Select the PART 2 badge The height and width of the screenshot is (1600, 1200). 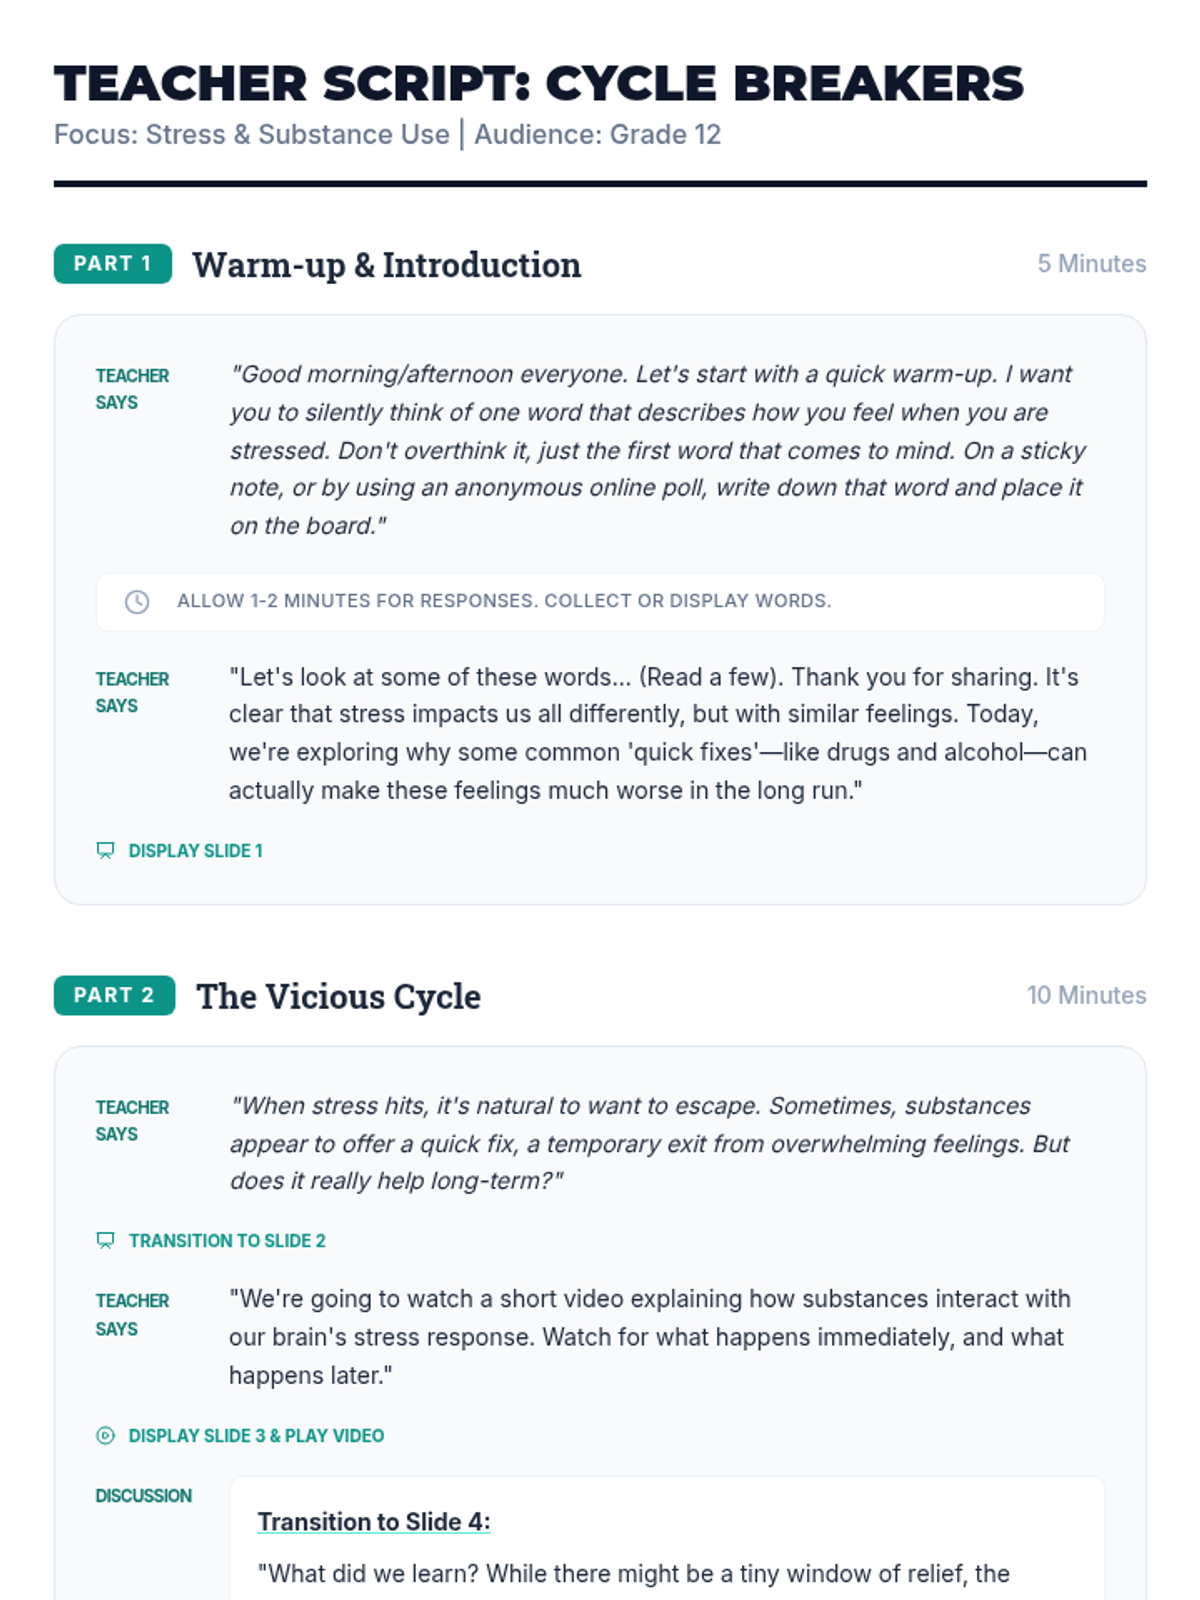114,996
